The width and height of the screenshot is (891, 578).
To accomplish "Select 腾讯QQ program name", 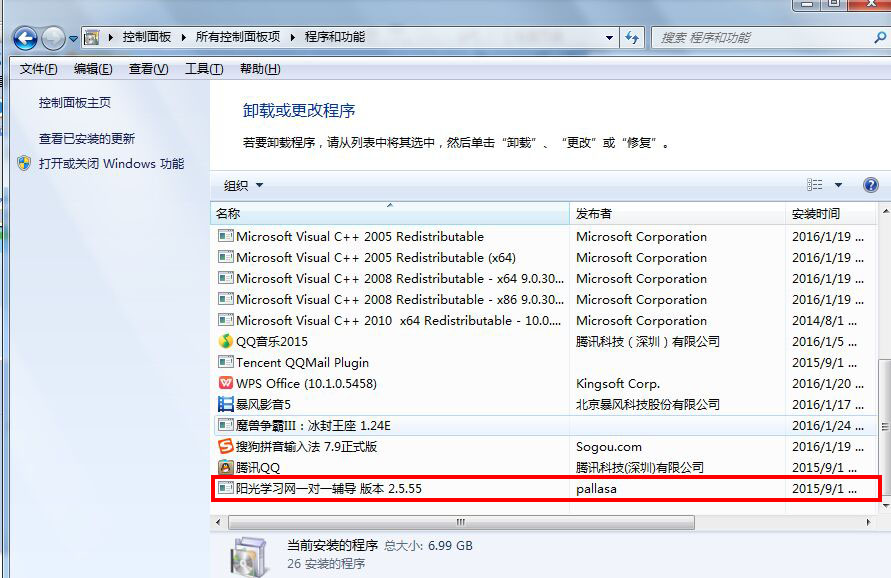I will tap(258, 468).
